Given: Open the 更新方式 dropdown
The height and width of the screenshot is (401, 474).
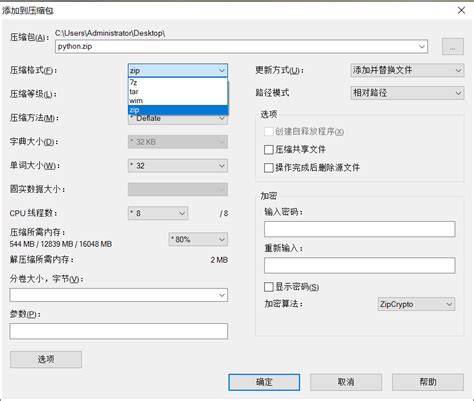Looking at the screenshot, I should tap(407, 70).
